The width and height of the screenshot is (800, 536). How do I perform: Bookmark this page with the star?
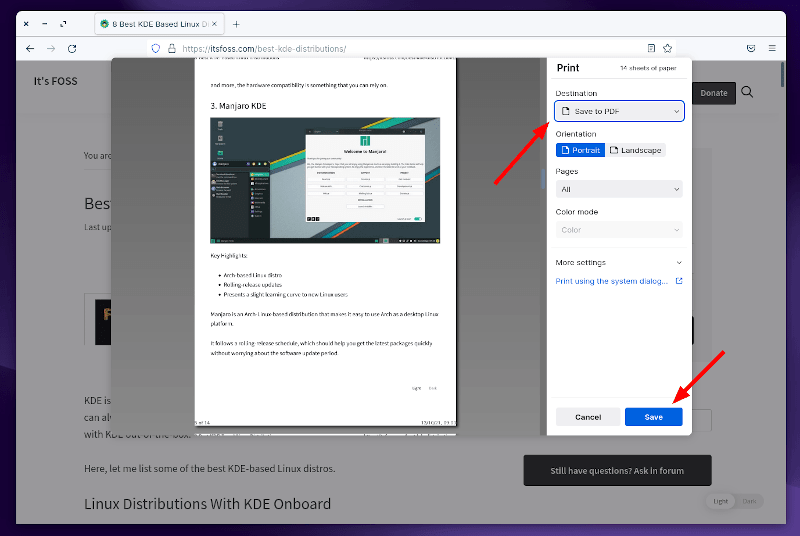(667, 48)
